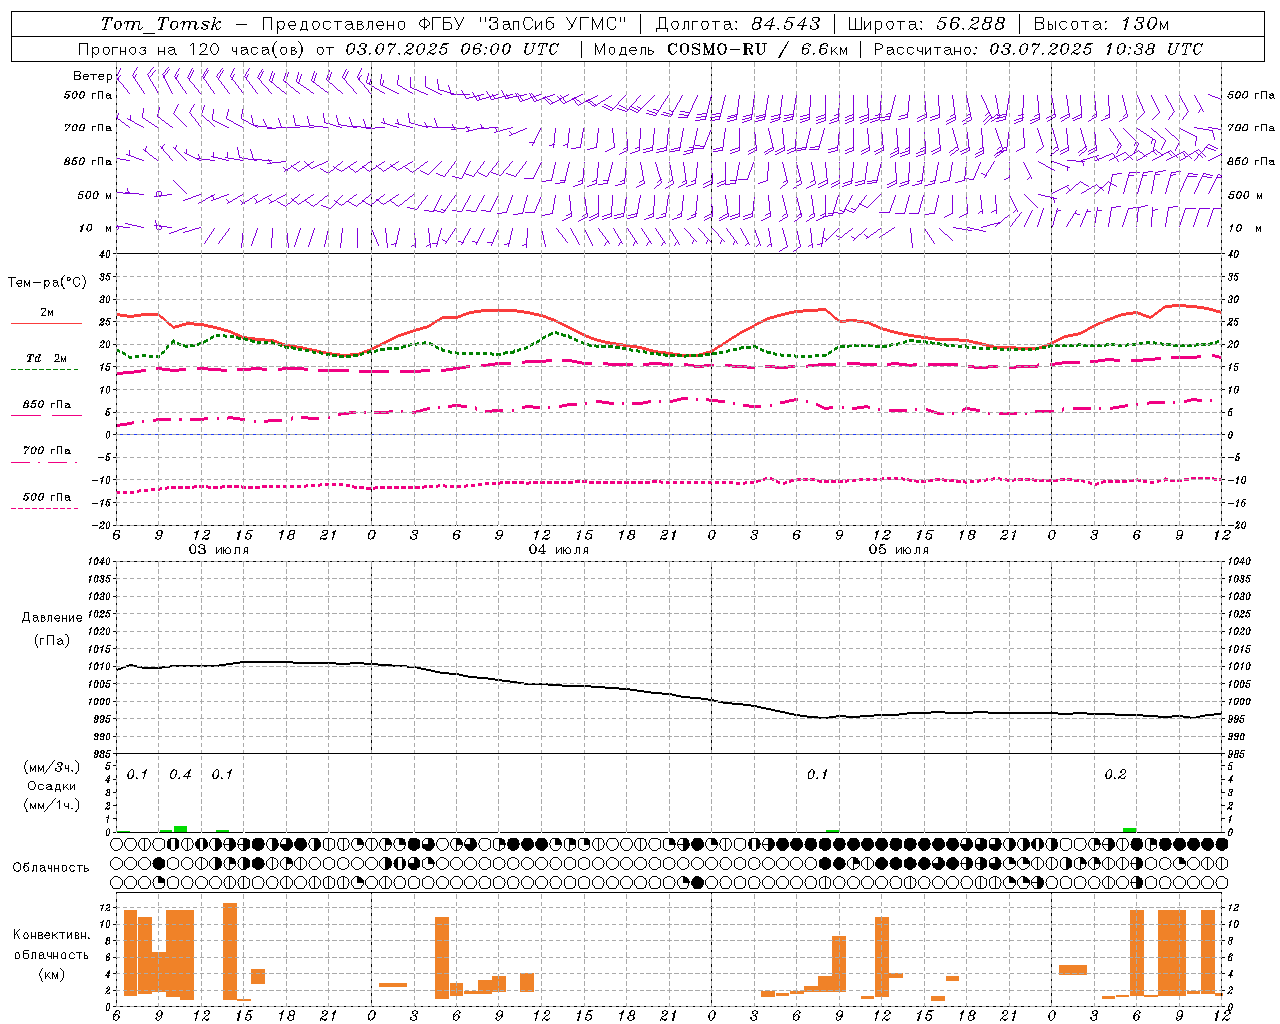Image resolution: width=1280 pixels, height=1024 pixels.
Task: Select the forecast start time 03.07.2025 06:00 UTC
Action: [x=452, y=49]
